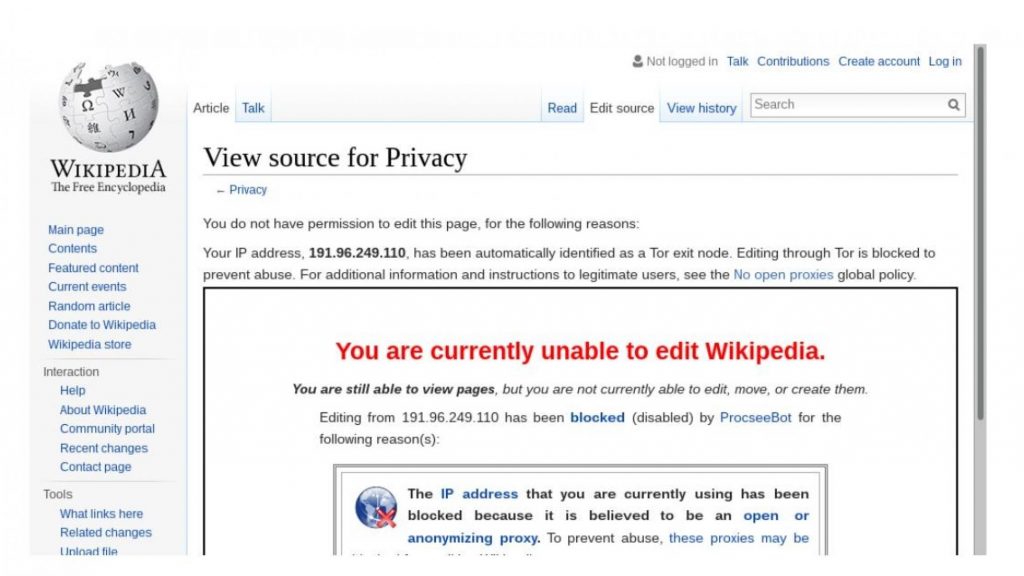The image size is (1024, 576).
Task: Open the View history tab
Action: [700, 108]
